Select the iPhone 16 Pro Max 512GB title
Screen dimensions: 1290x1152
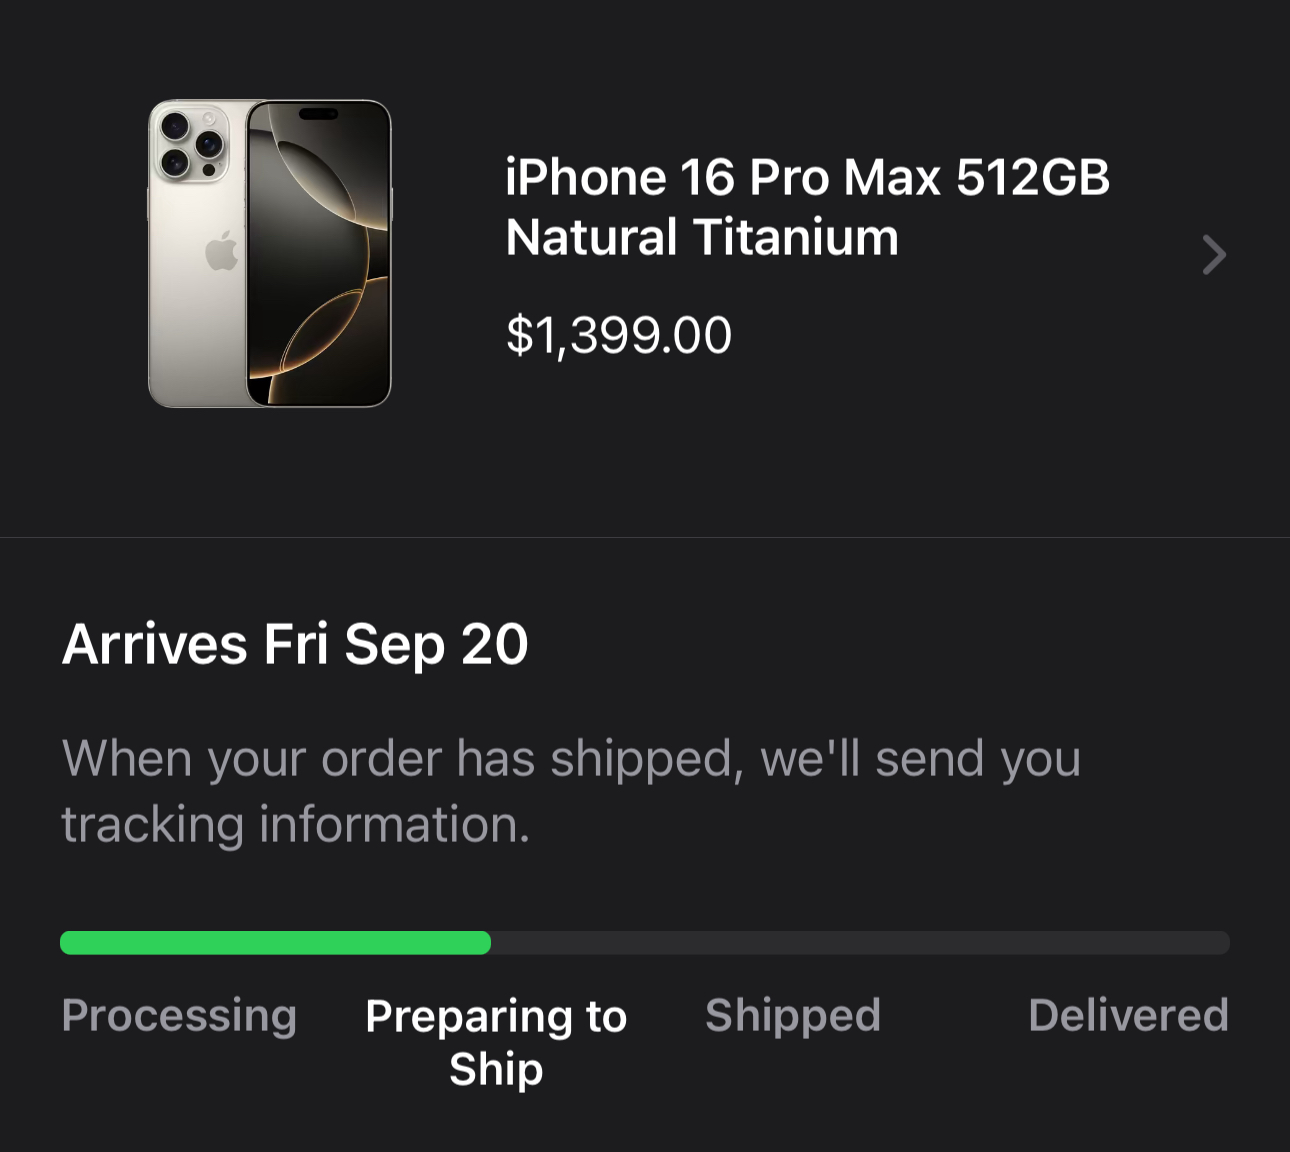pyautogui.click(x=806, y=178)
